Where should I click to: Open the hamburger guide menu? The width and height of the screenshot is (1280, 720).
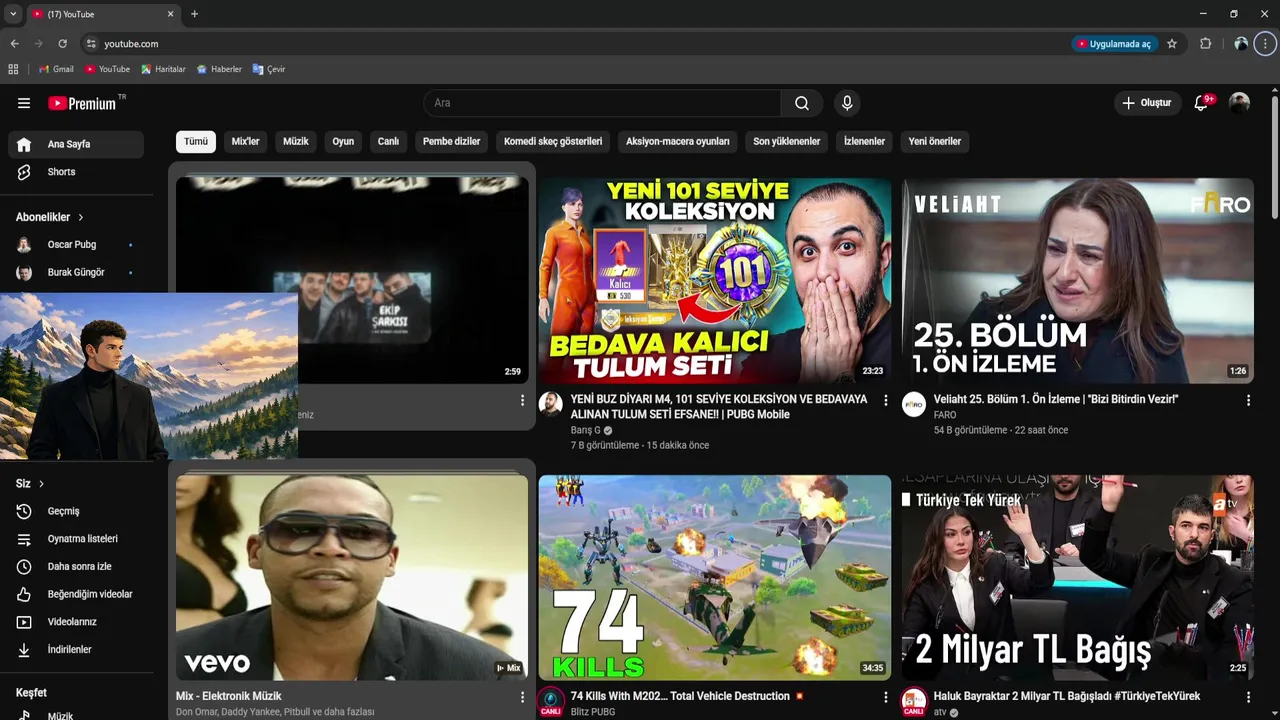point(24,103)
